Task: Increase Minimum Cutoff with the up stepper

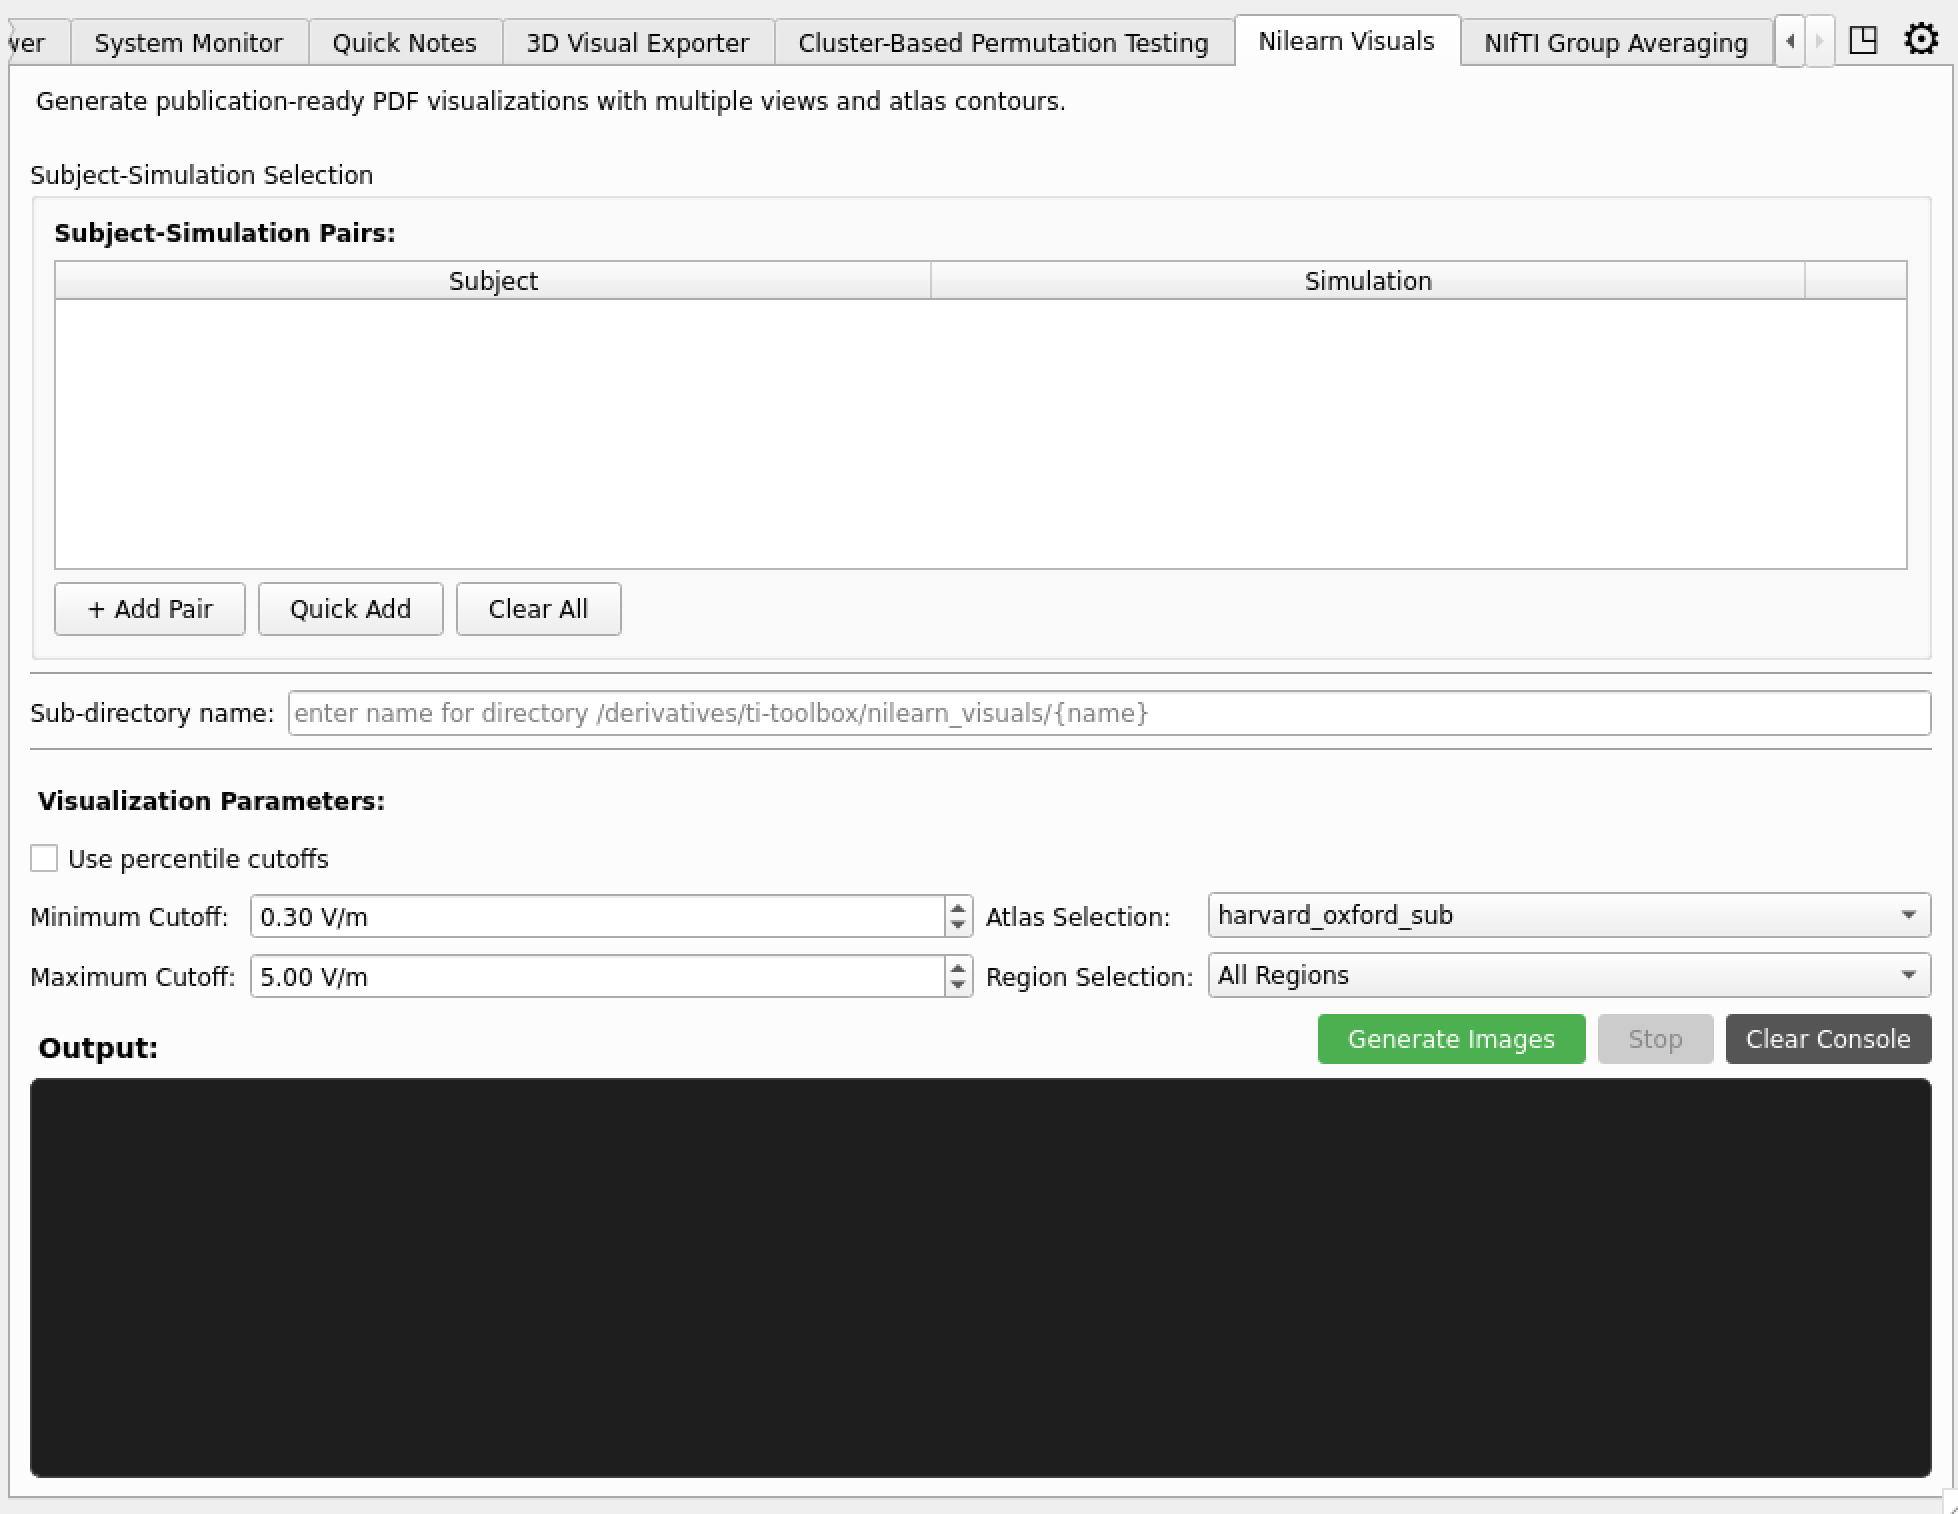Action: pyautogui.click(x=957, y=908)
